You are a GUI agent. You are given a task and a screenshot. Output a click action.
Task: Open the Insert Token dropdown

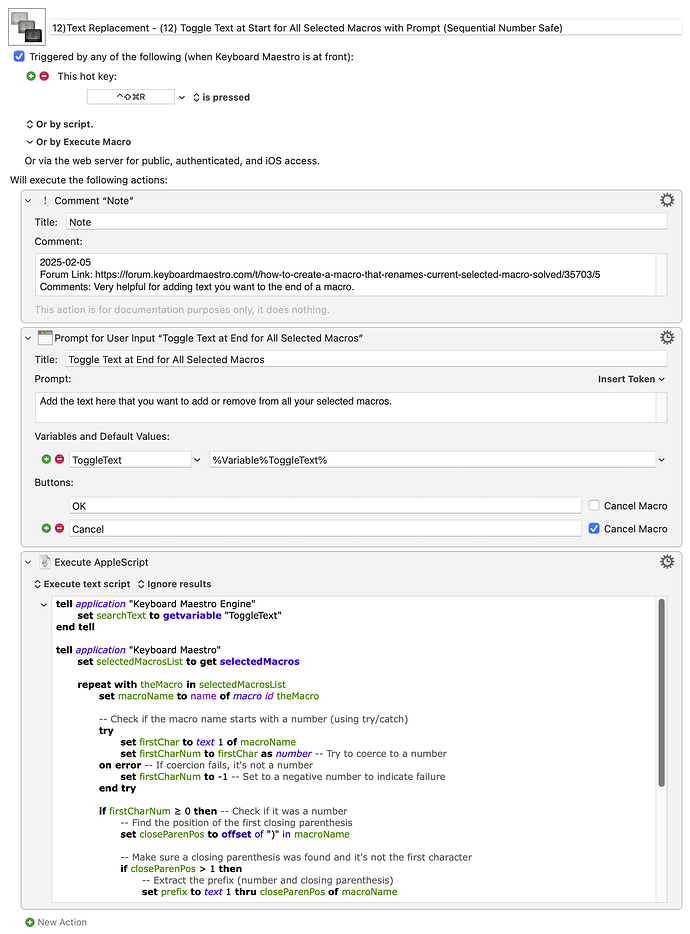pyautogui.click(x=631, y=379)
